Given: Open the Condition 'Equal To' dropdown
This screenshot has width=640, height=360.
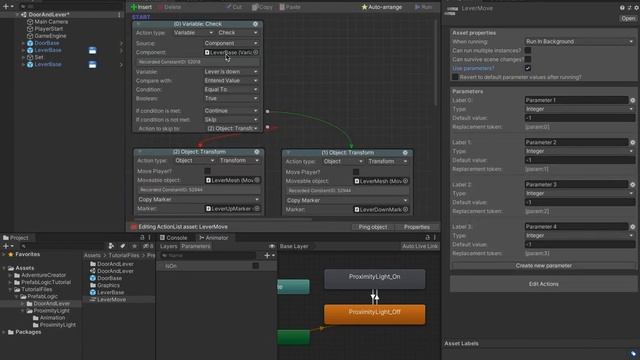Looking at the screenshot, I should click(x=231, y=90).
